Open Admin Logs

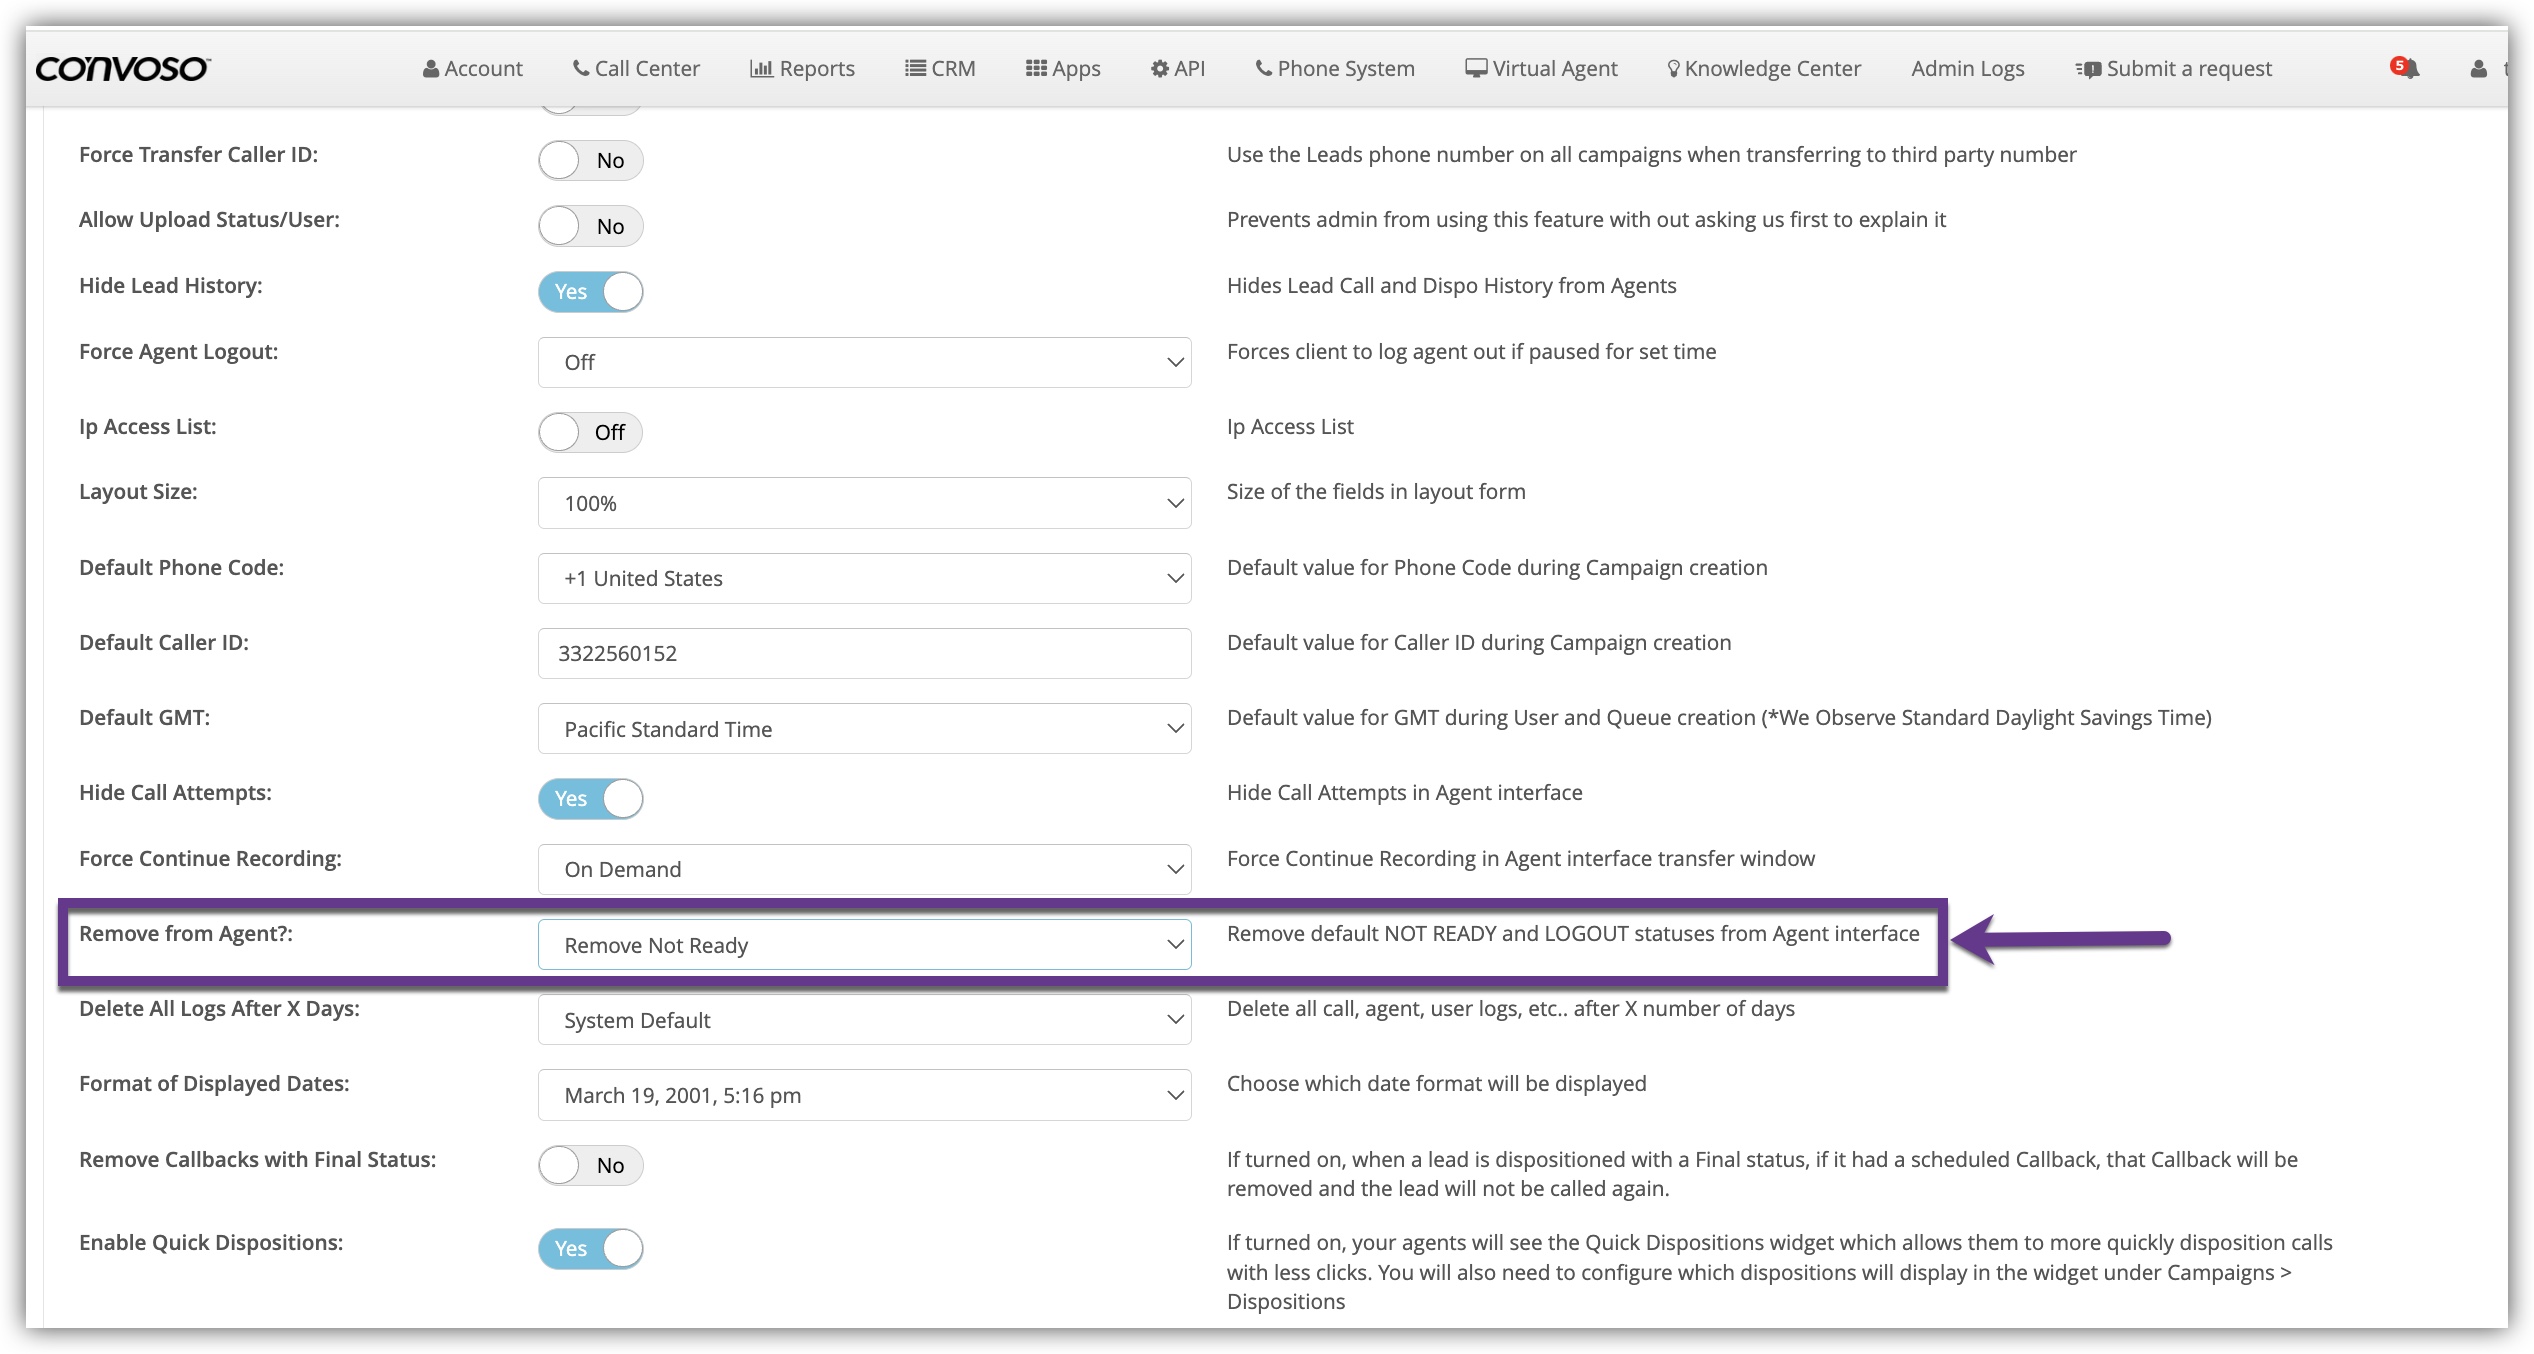coord(1967,68)
